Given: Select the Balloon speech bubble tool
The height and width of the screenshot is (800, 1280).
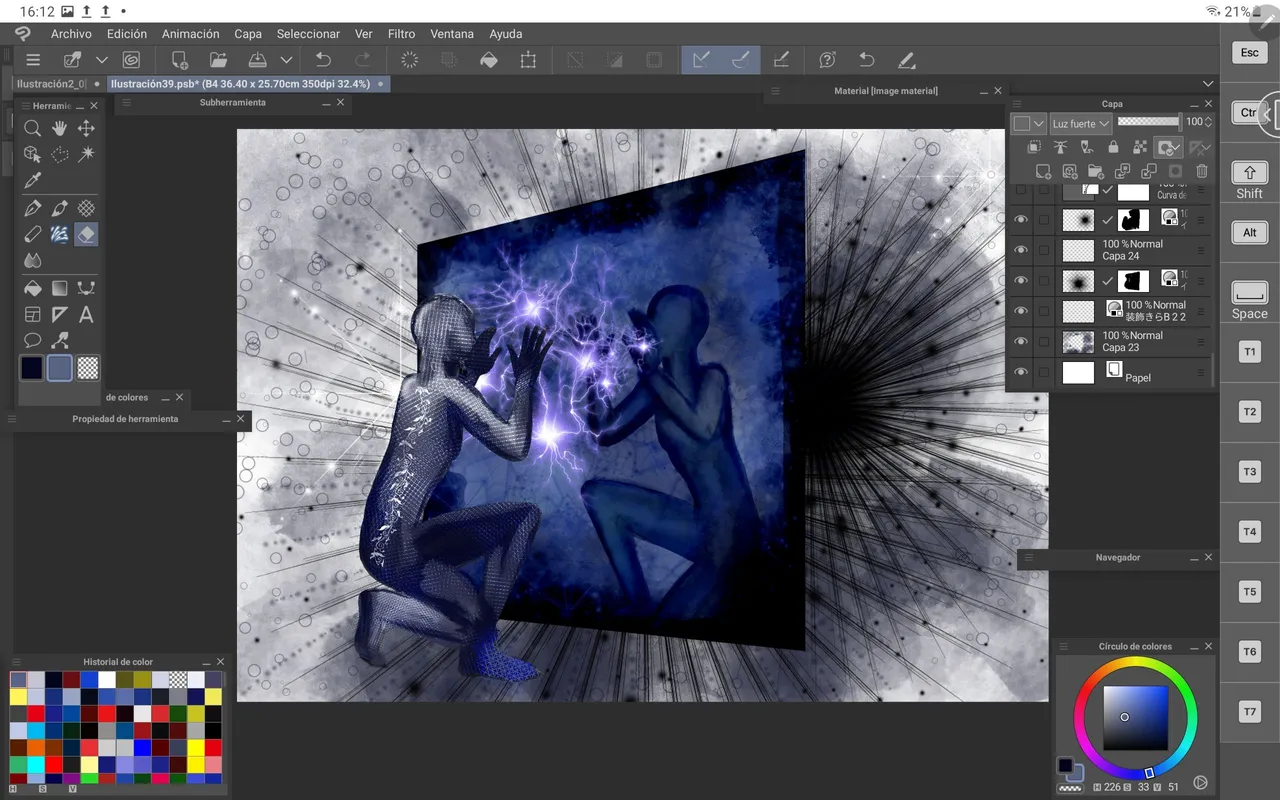Looking at the screenshot, I should [x=33, y=341].
